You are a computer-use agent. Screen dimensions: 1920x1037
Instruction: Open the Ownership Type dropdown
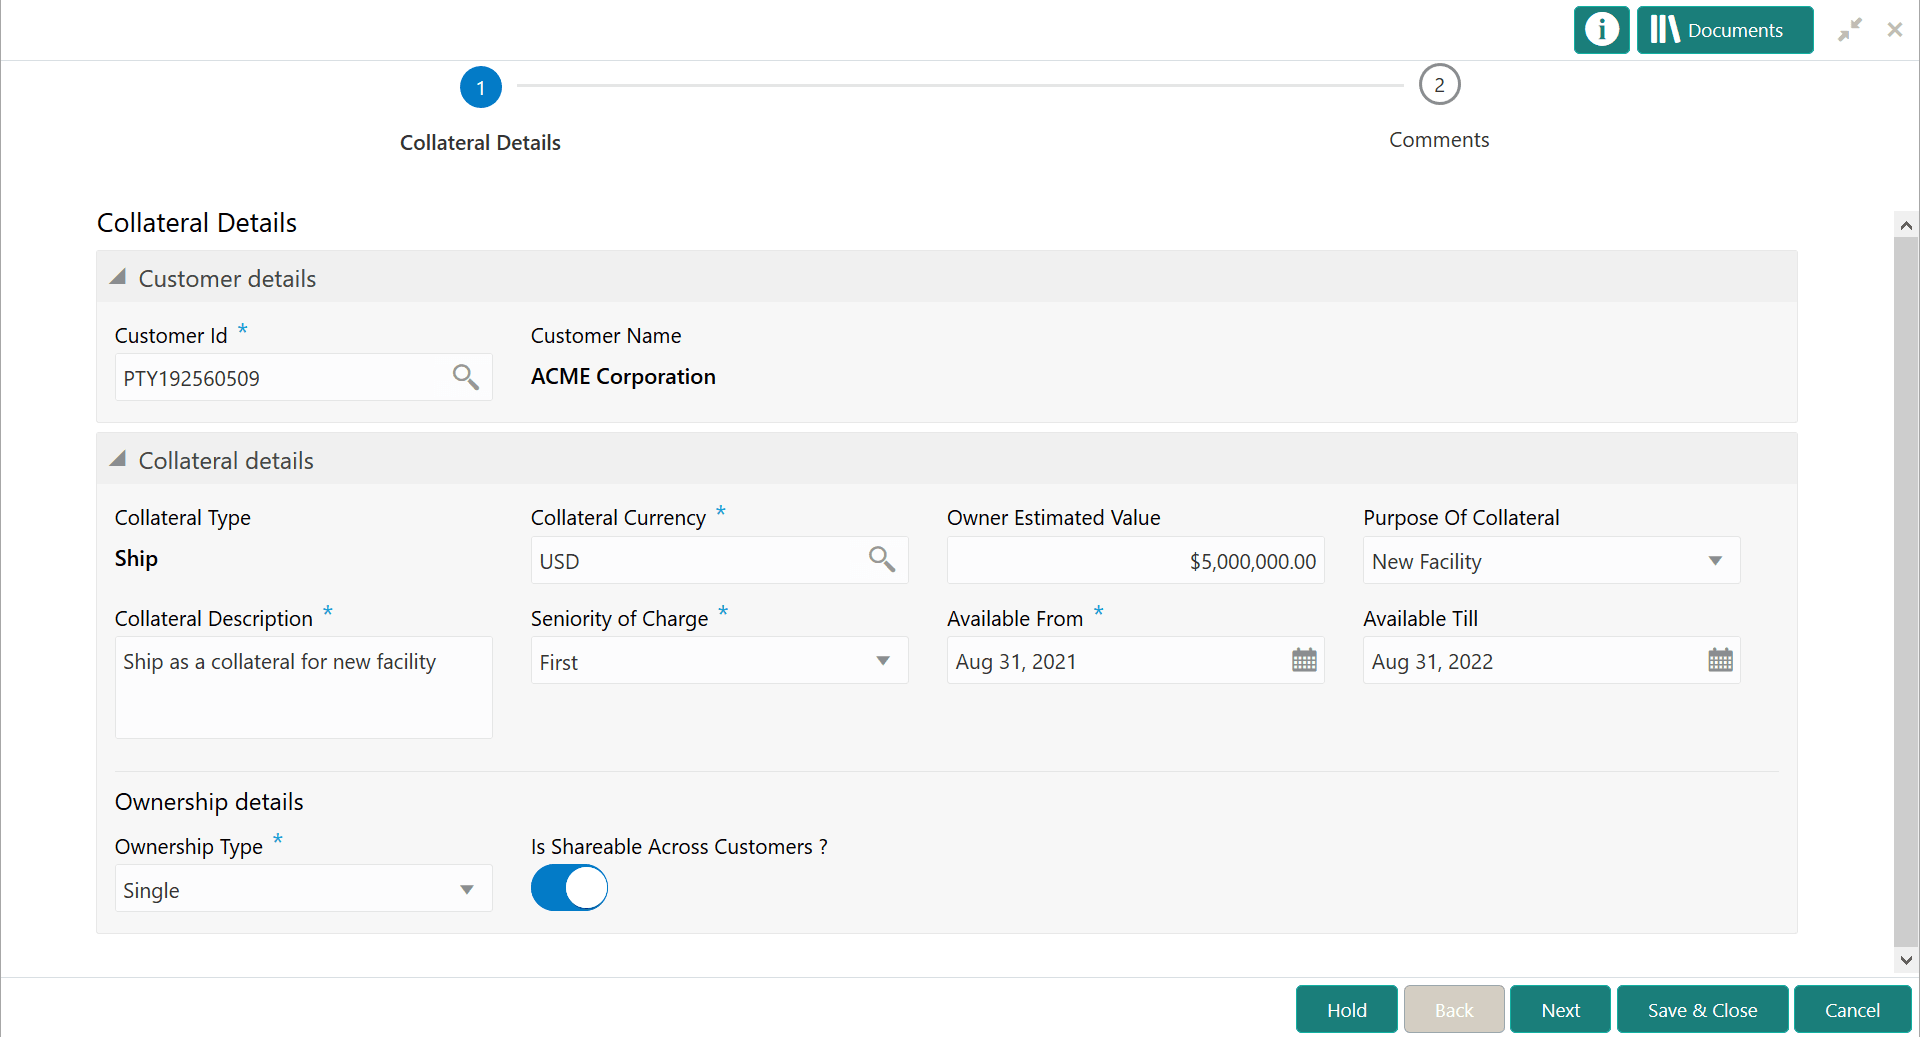tap(303, 889)
